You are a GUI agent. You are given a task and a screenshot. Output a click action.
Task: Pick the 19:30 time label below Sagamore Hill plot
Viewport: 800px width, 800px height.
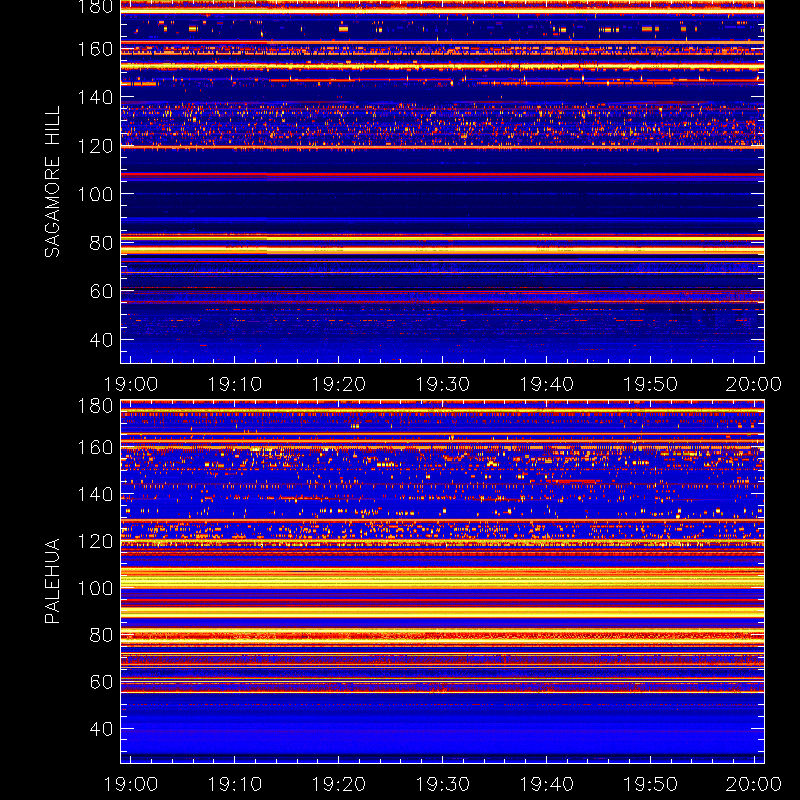(442, 384)
